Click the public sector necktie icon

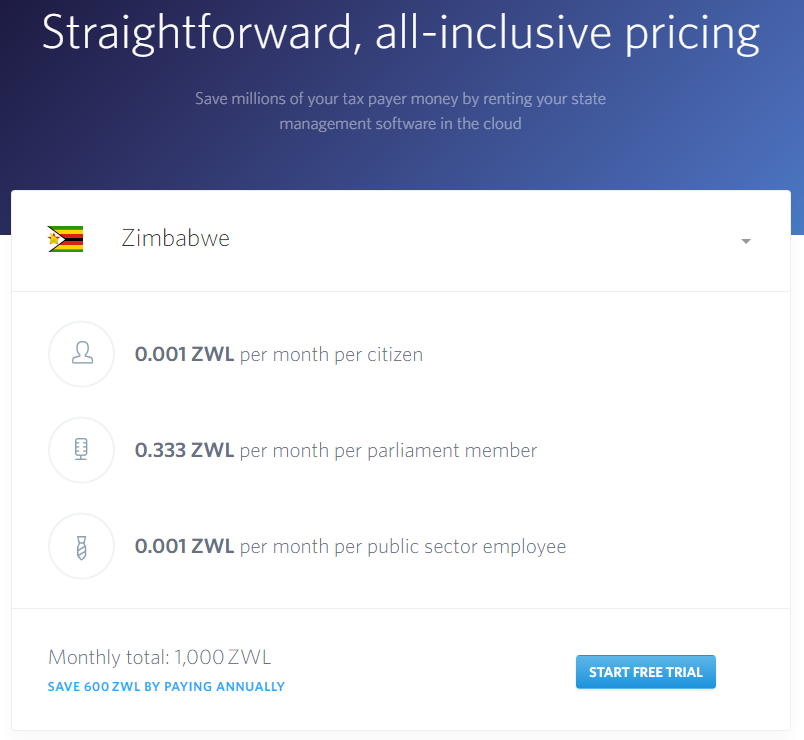[82, 547]
